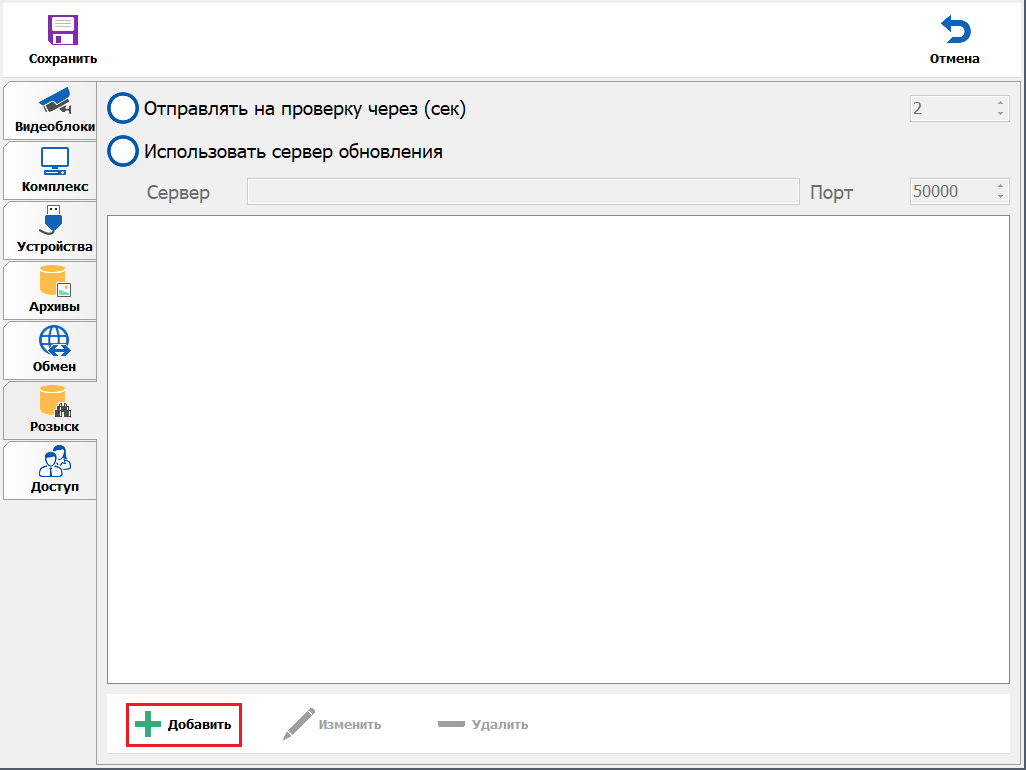Click the blue Cancel undo arrow icon
Image resolution: width=1026 pixels, height=770 pixels.
pos(954,30)
